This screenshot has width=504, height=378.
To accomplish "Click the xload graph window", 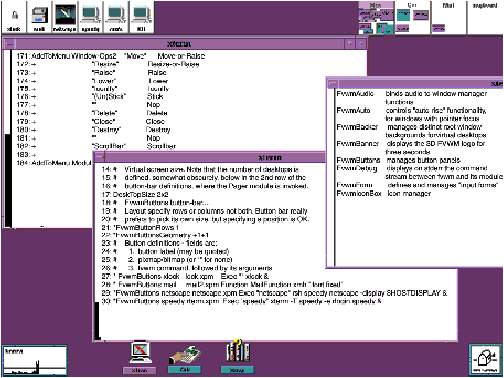I will (35, 361).
